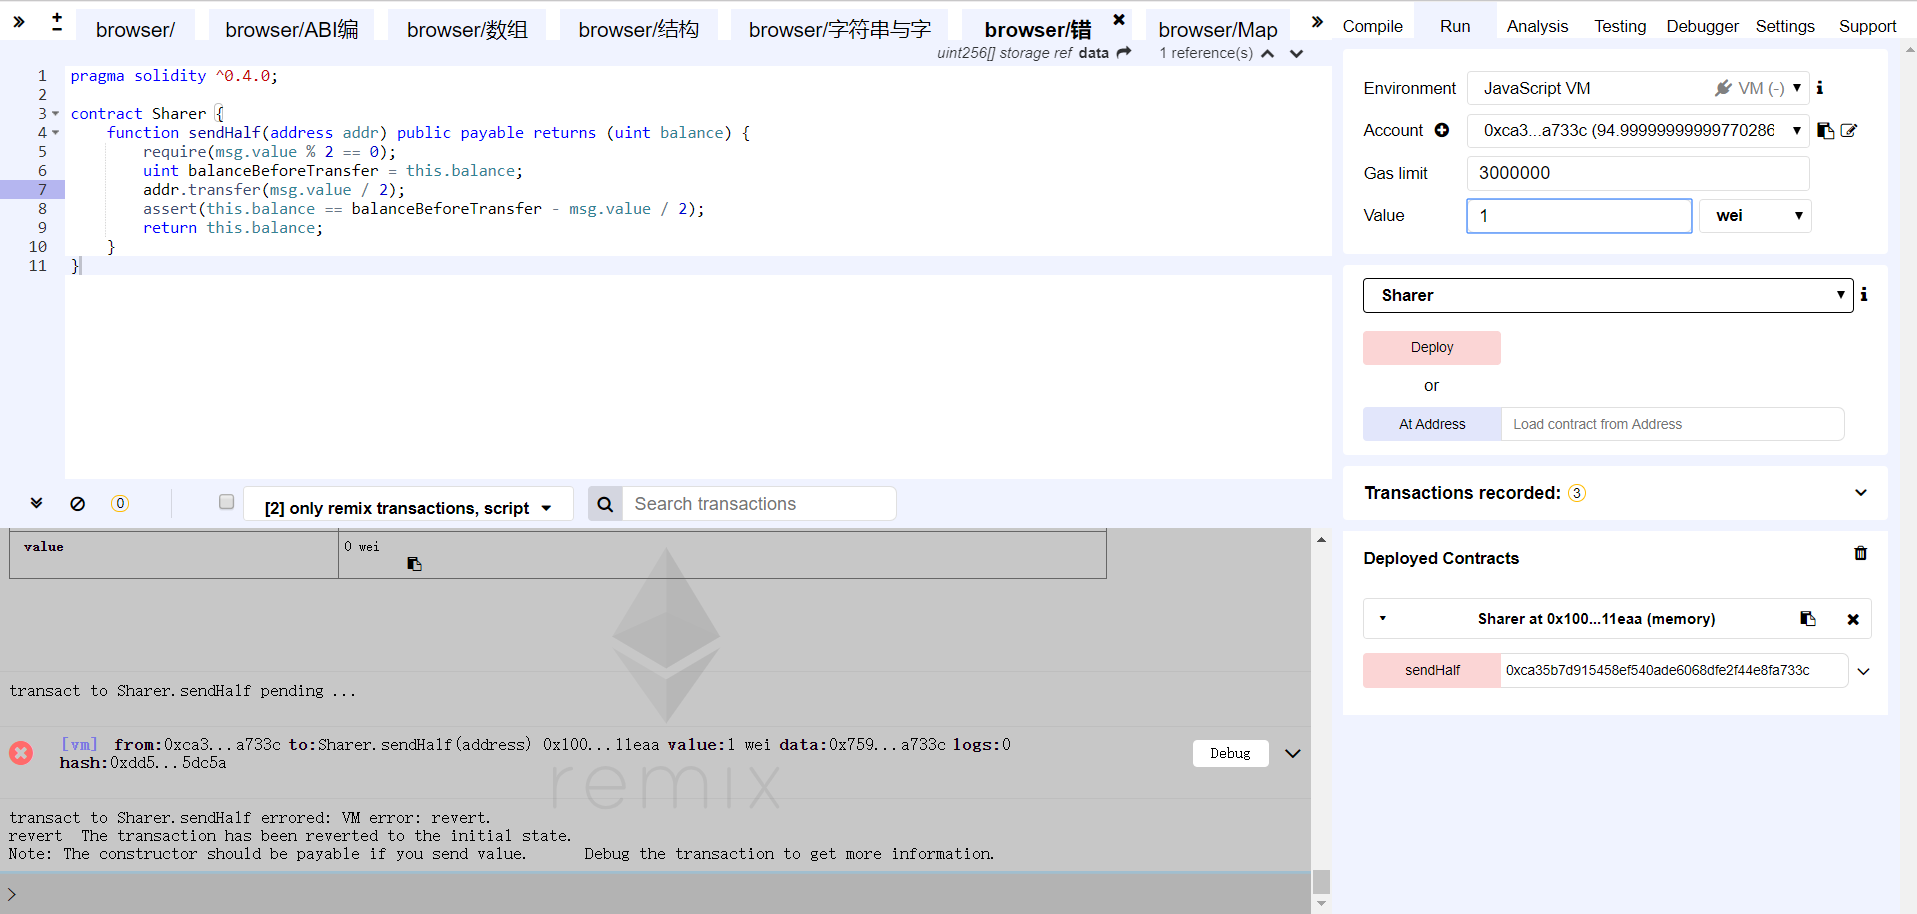Go to next reference using the down chevron beside '1 reference(s)'
The image size is (1917, 914).
(x=1297, y=54)
